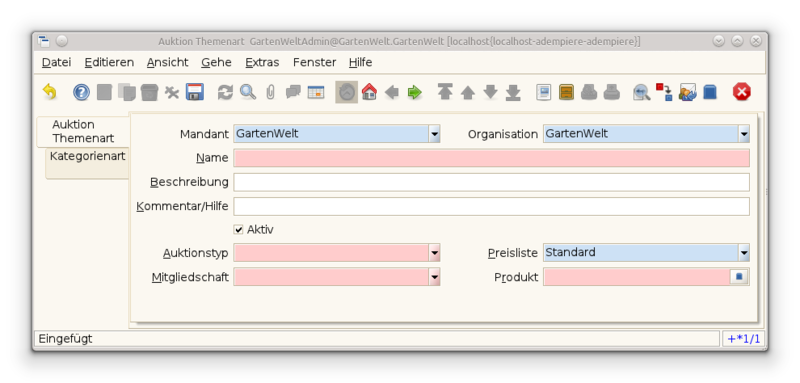Click the green Detail Record arrow icon

pos(414,92)
